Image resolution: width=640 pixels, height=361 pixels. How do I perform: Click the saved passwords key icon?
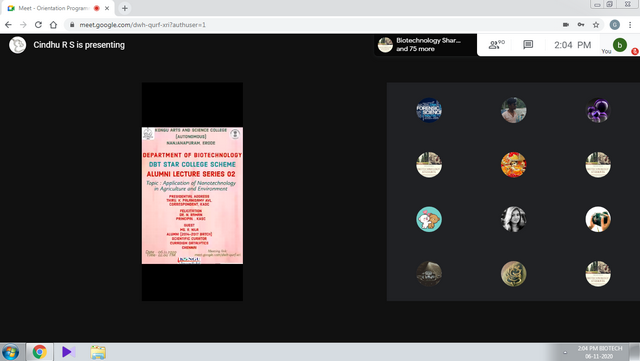tap(581, 25)
